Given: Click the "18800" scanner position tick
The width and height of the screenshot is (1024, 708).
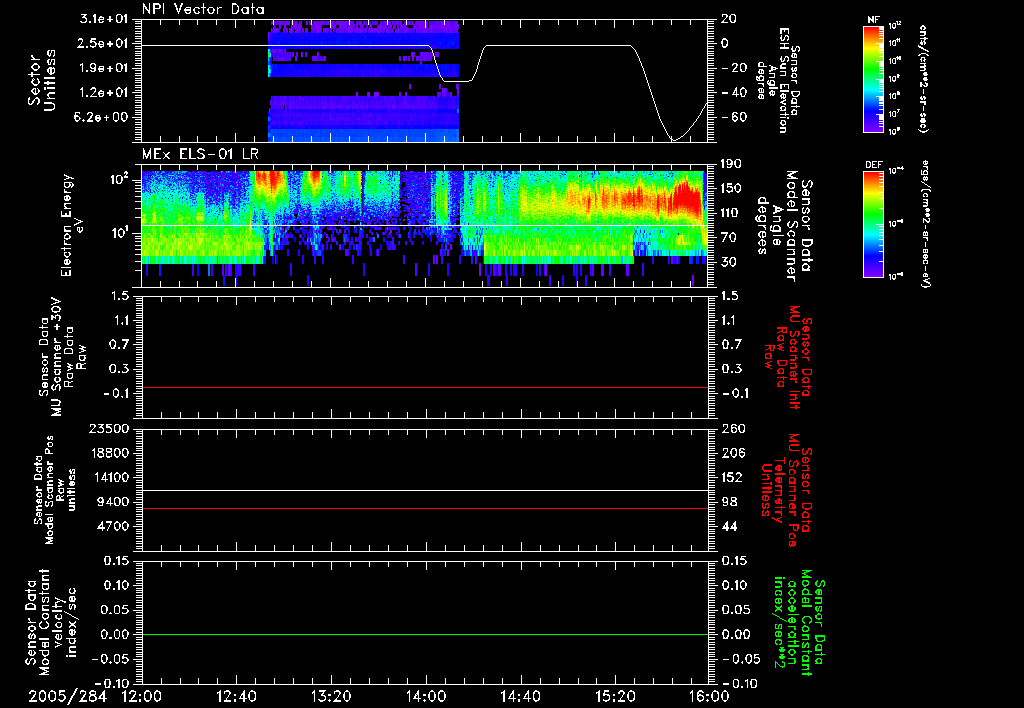Looking at the screenshot, I should 108,453.
